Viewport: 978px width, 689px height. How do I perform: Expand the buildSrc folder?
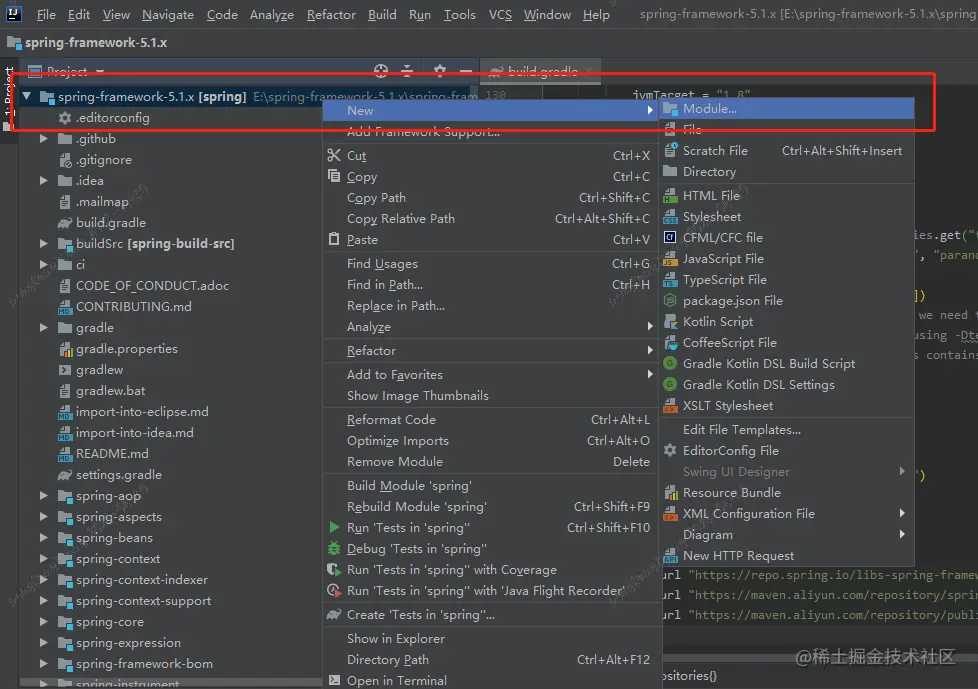(44, 243)
